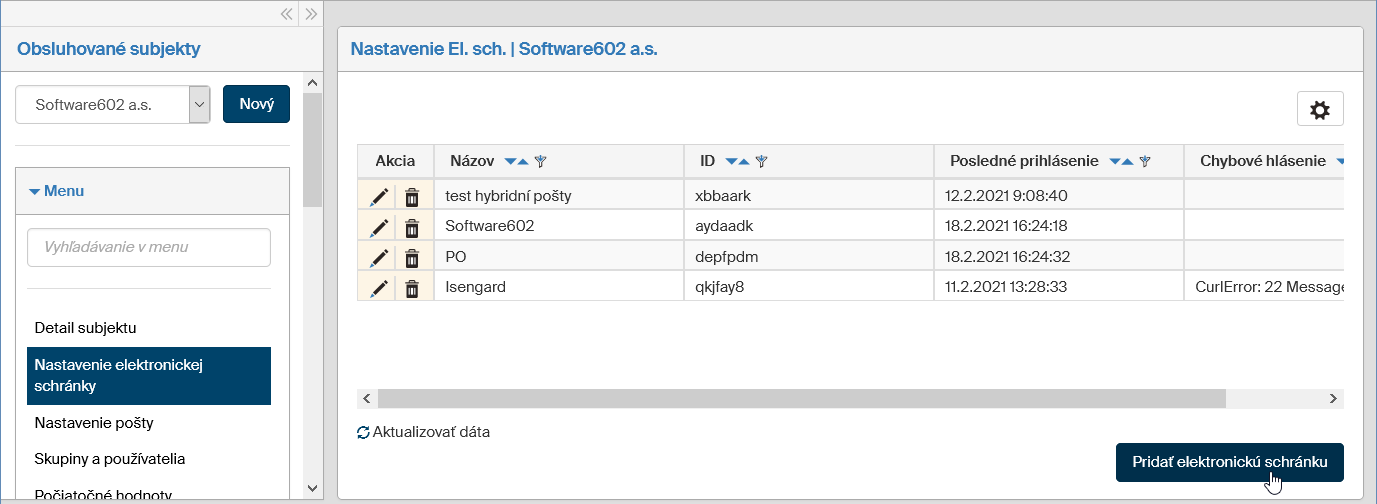Delete the Software602 mailbox via trash icon
The width and height of the screenshot is (1377, 504).
click(x=411, y=227)
